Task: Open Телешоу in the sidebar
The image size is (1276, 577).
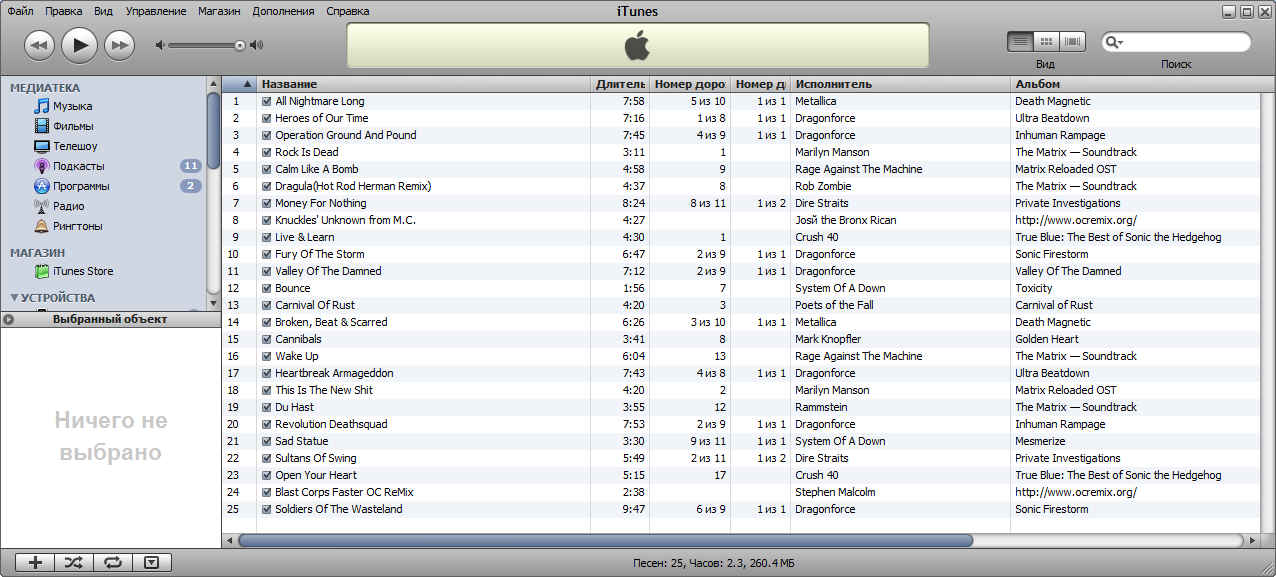Action: click(75, 146)
